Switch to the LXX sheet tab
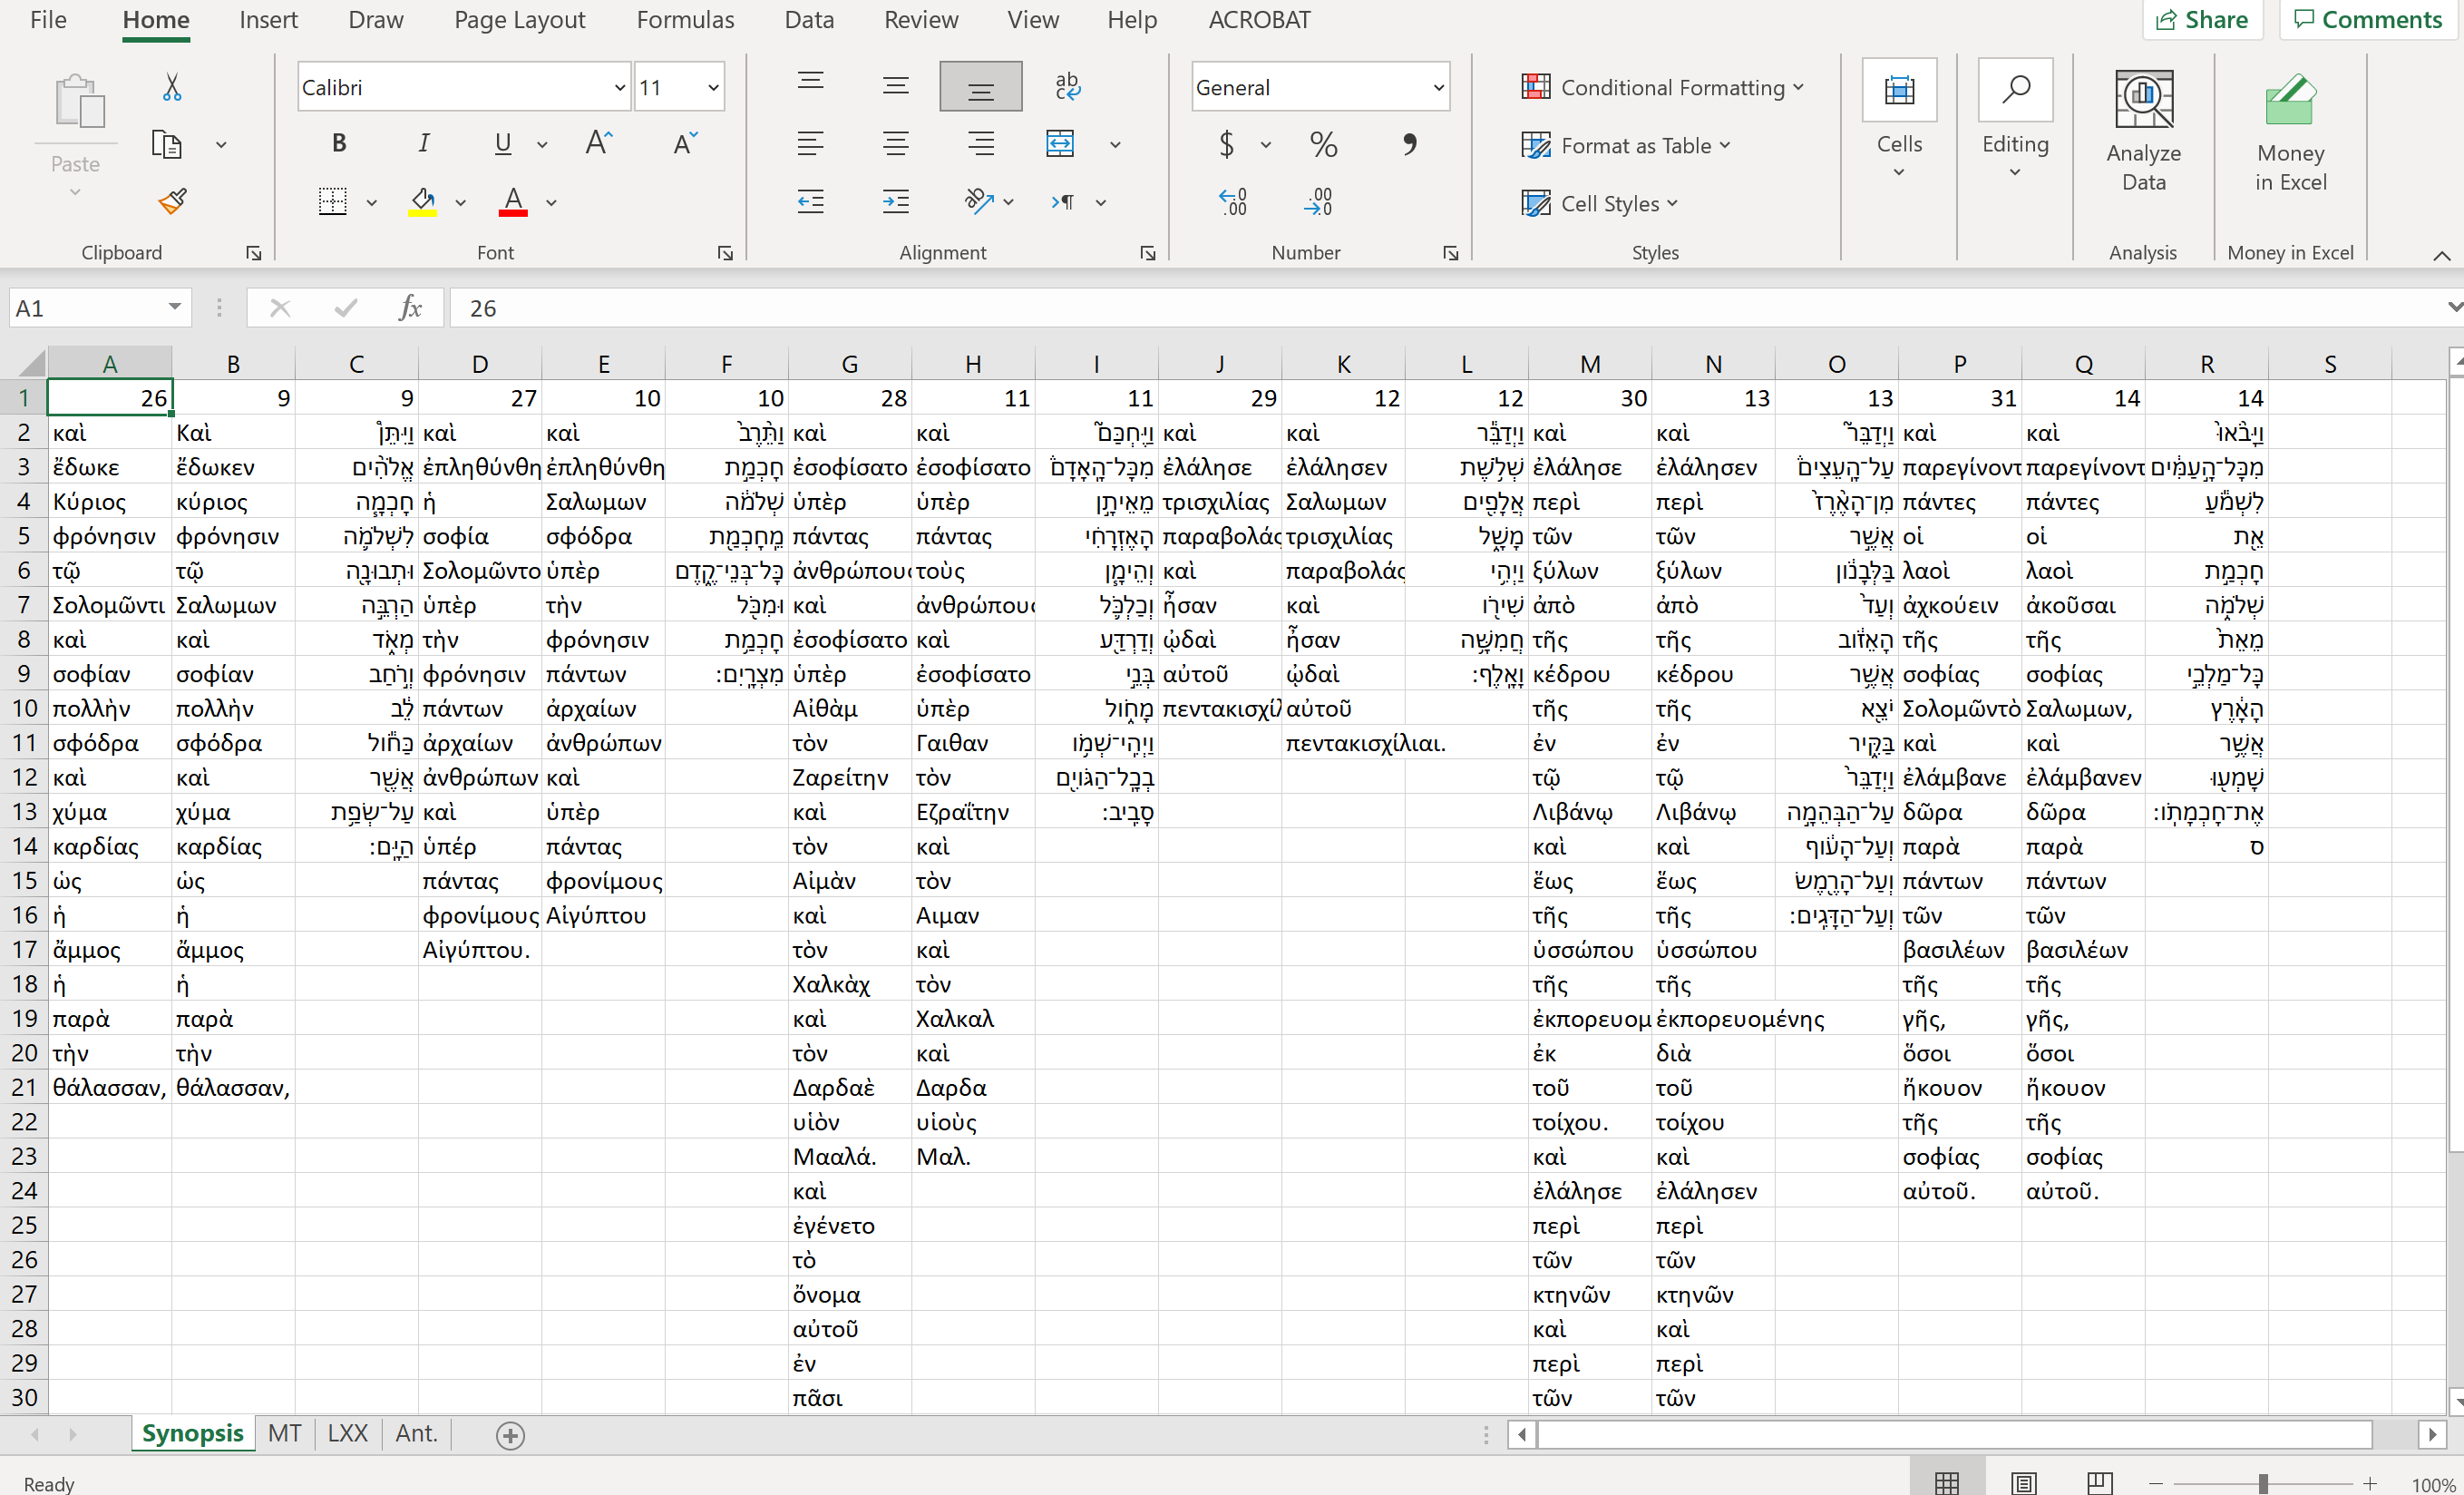The image size is (2464, 1495). tap(347, 1433)
